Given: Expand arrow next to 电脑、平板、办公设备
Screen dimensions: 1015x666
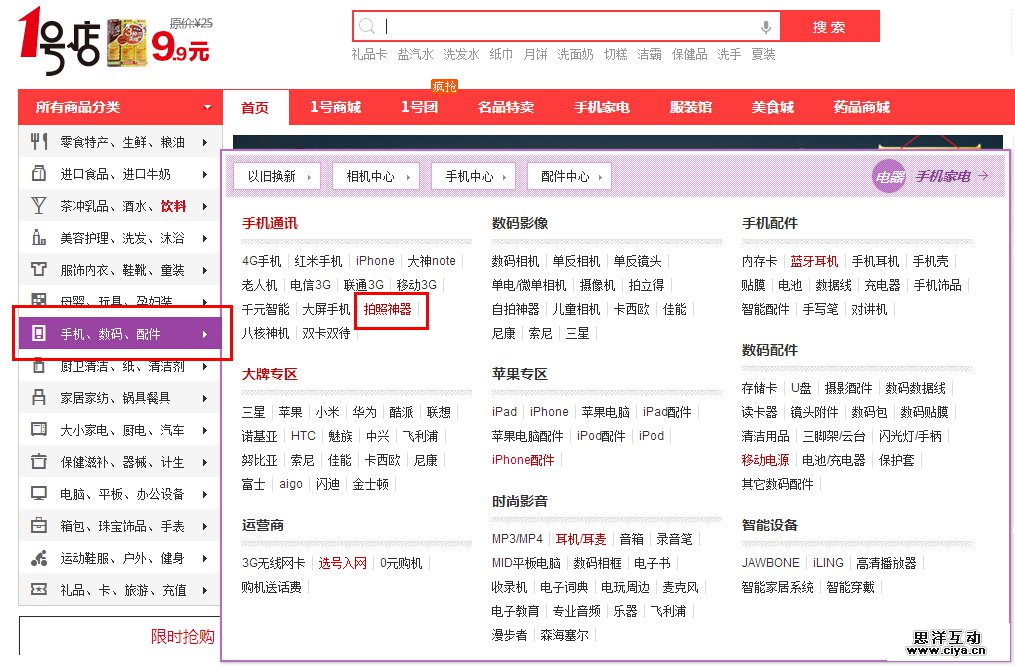Looking at the screenshot, I should [205, 494].
